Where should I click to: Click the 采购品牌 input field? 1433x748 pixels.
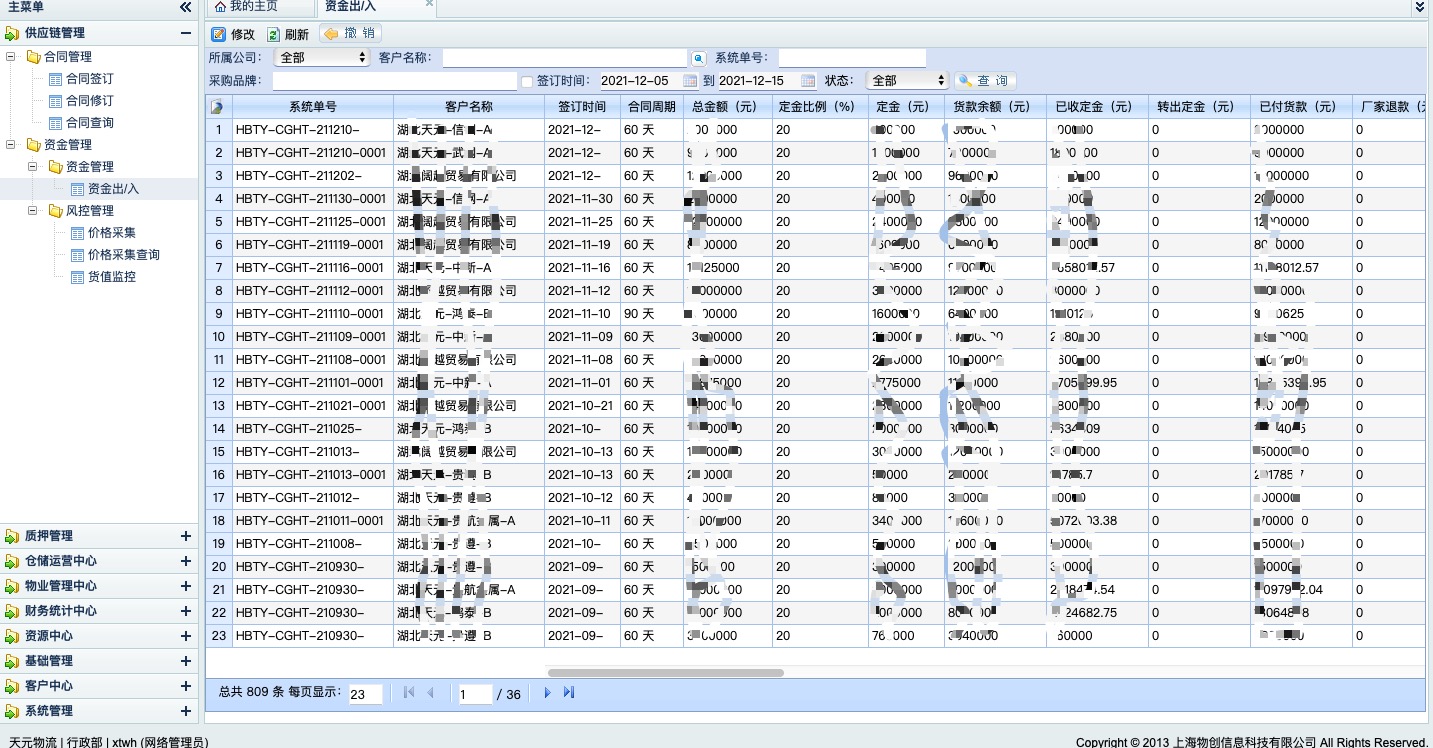tap(394, 81)
